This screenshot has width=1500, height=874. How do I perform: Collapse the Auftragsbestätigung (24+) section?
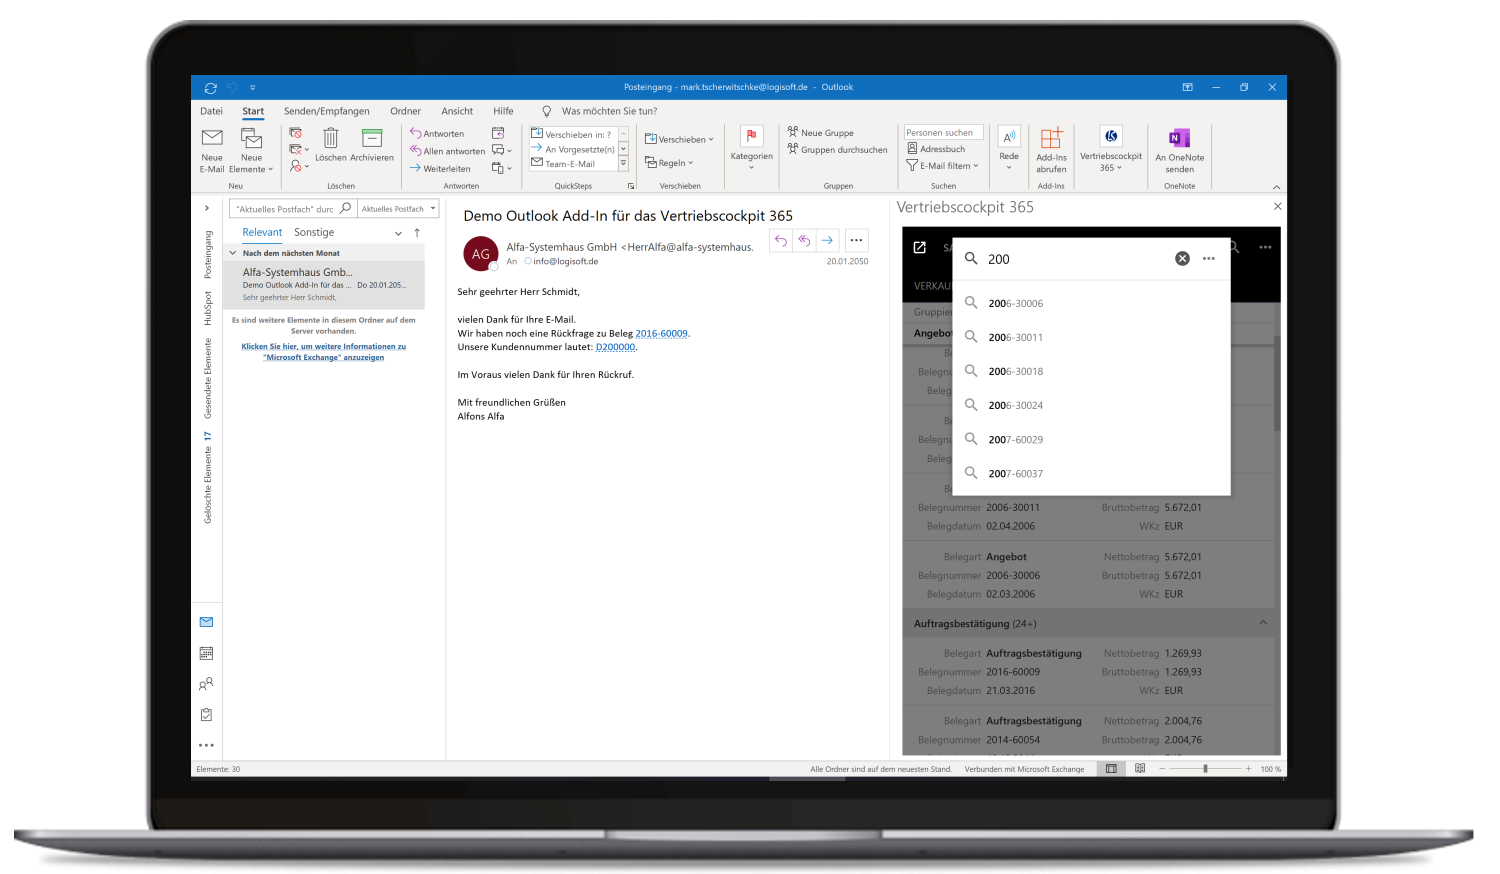[1263, 623]
